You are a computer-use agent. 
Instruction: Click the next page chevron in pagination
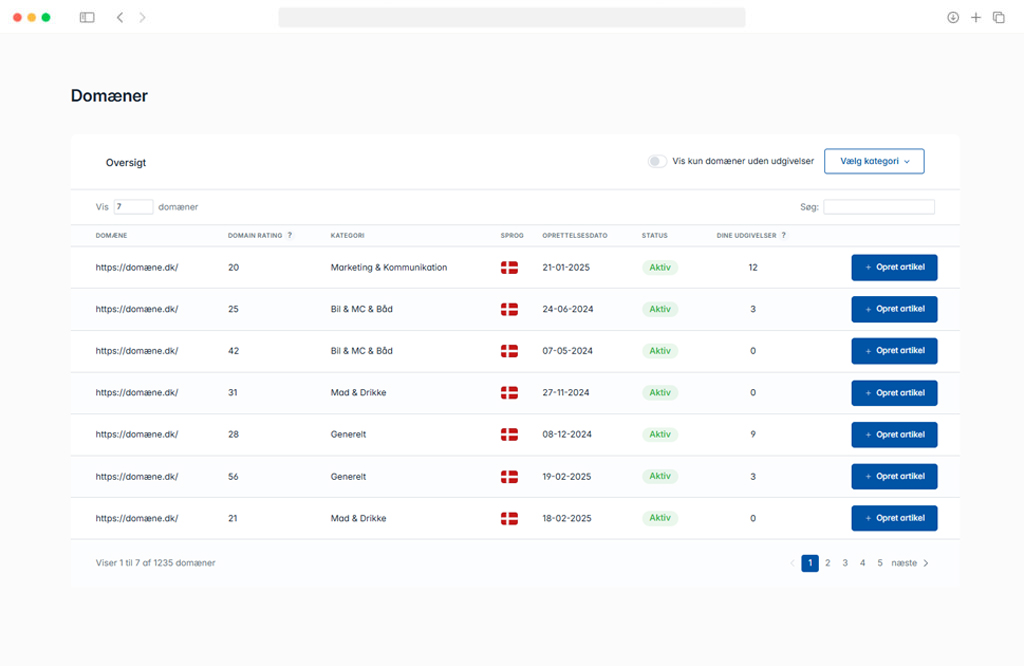(926, 563)
